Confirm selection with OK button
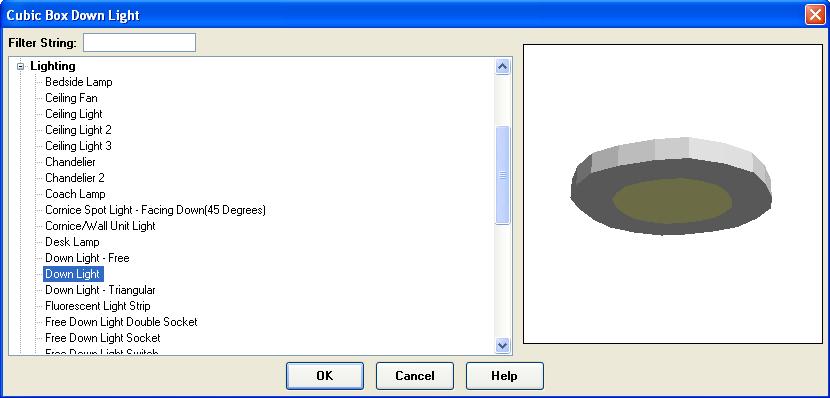 (324, 376)
